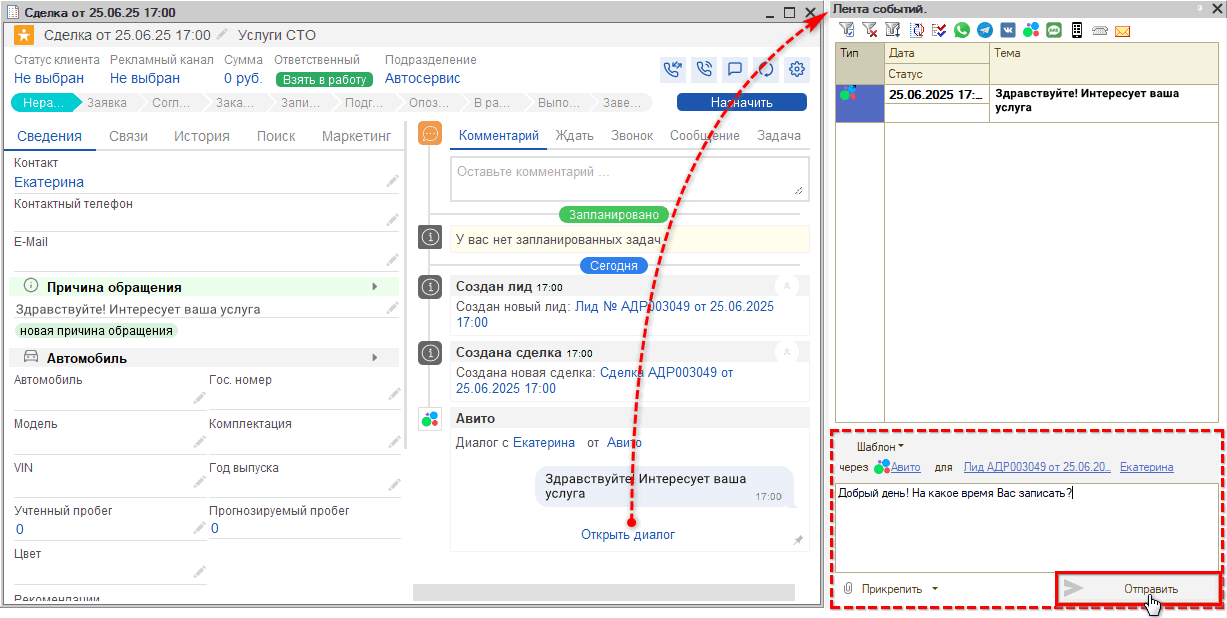The image size is (1227, 618).
Task: Open deal settings gear icon
Action: pyautogui.click(x=797, y=69)
